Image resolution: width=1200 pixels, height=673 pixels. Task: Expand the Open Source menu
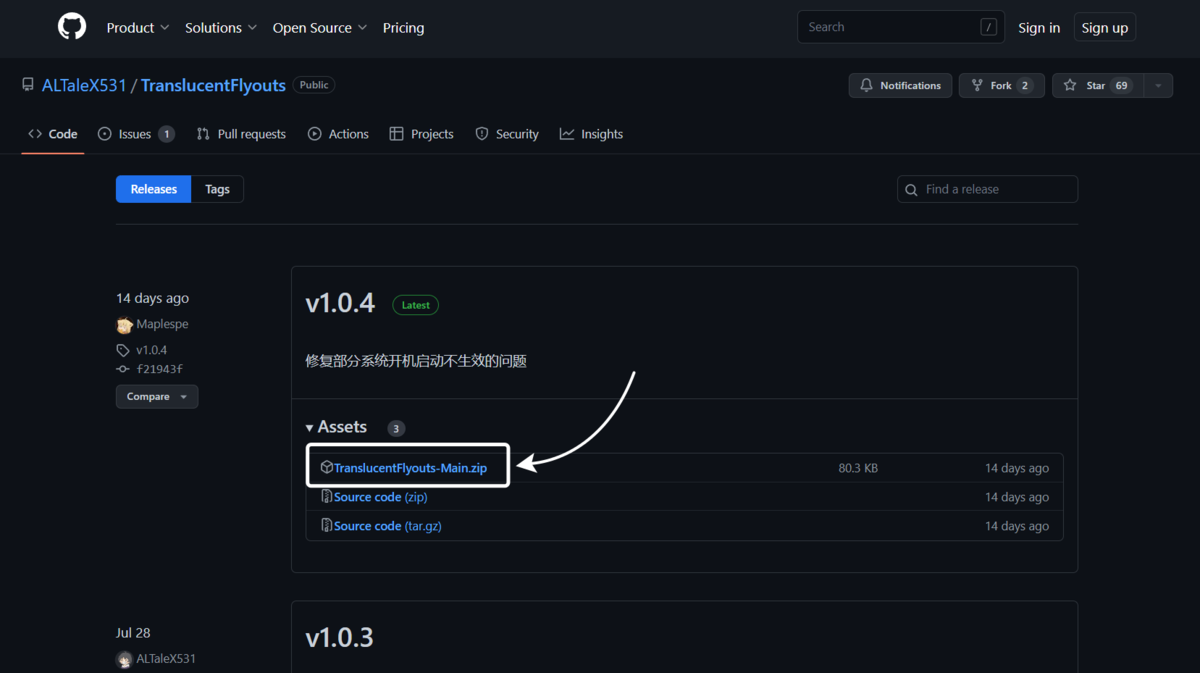pyautogui.click(x=320, y=28)
